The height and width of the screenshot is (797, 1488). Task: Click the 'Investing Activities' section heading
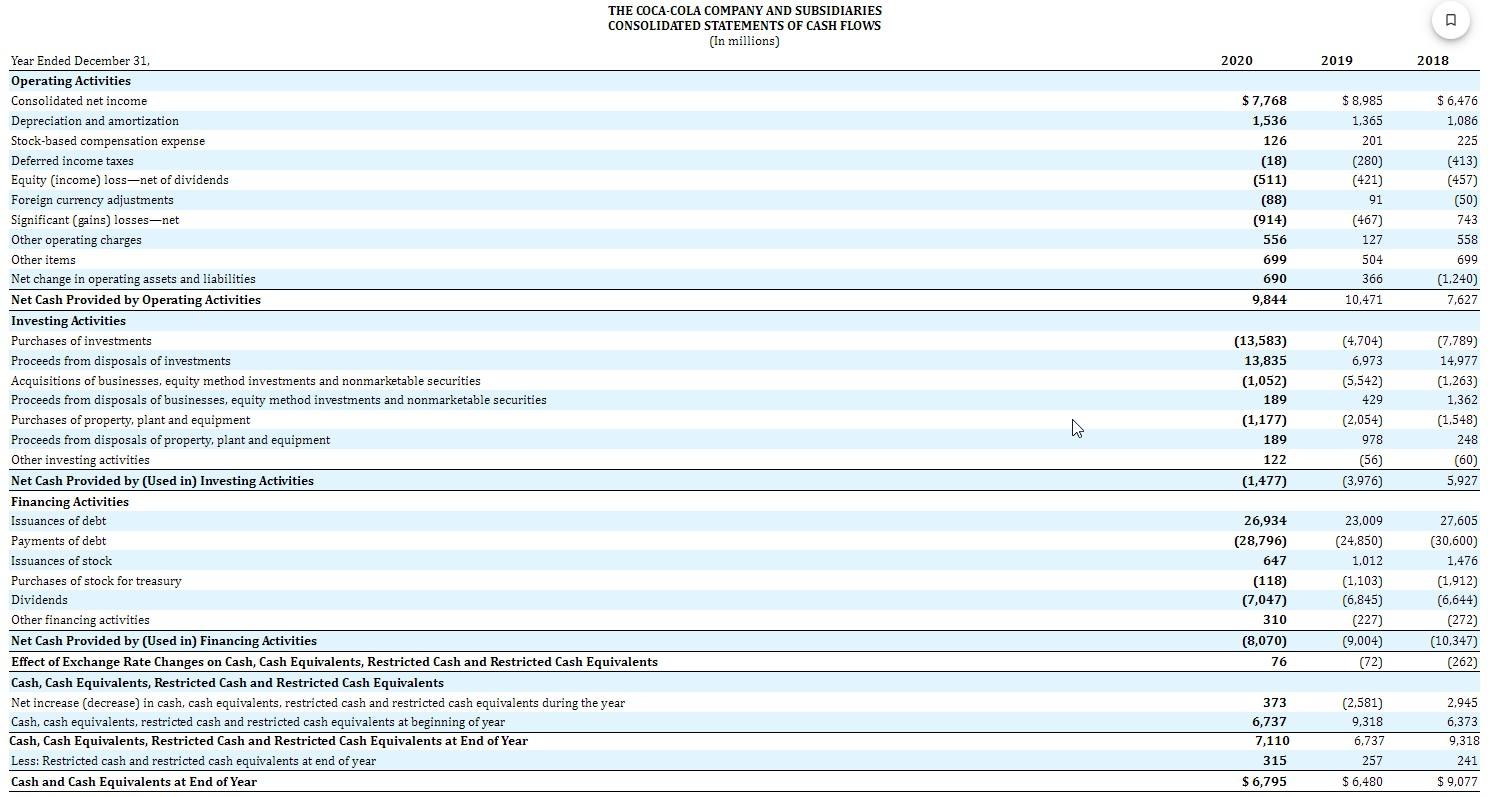[x=68, y=321]
